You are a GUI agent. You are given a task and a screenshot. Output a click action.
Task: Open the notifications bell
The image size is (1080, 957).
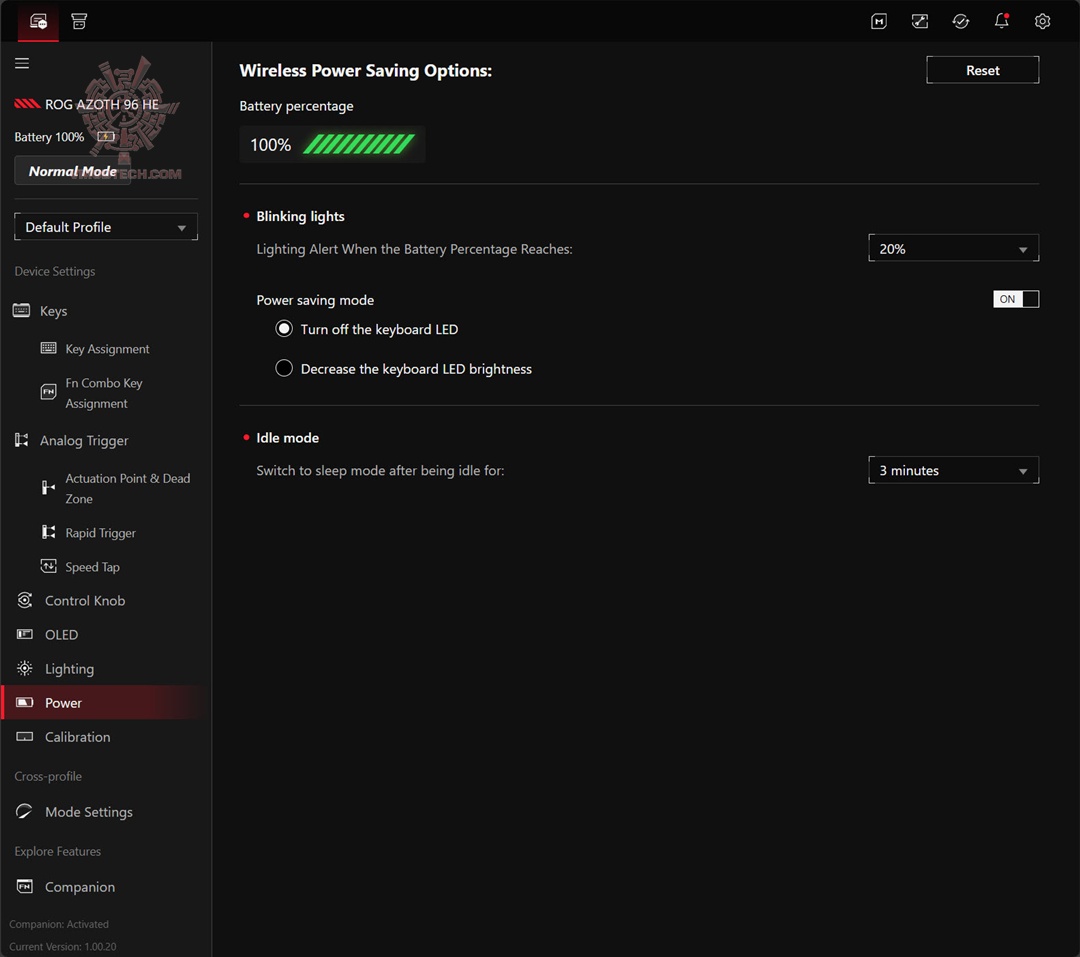(1001, 21)
